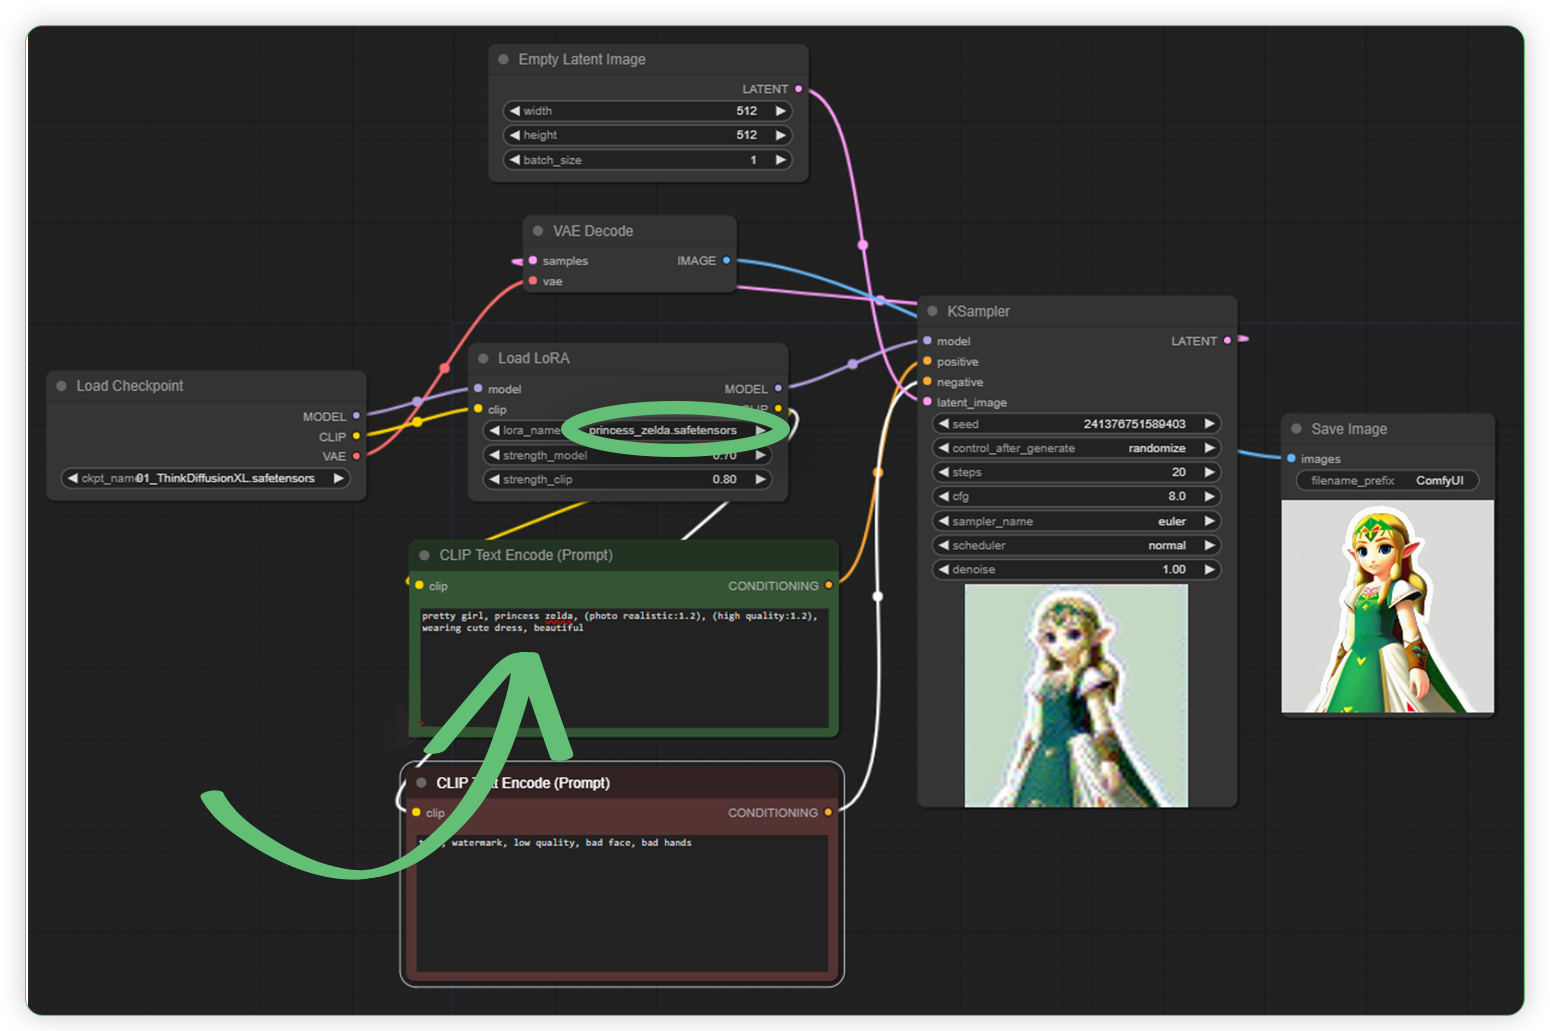Image resolution: width=1550 pixels, height=1031 pixels.
Task: Open the ckpt_name checkpoint dropdown
Action: (206, 478)
